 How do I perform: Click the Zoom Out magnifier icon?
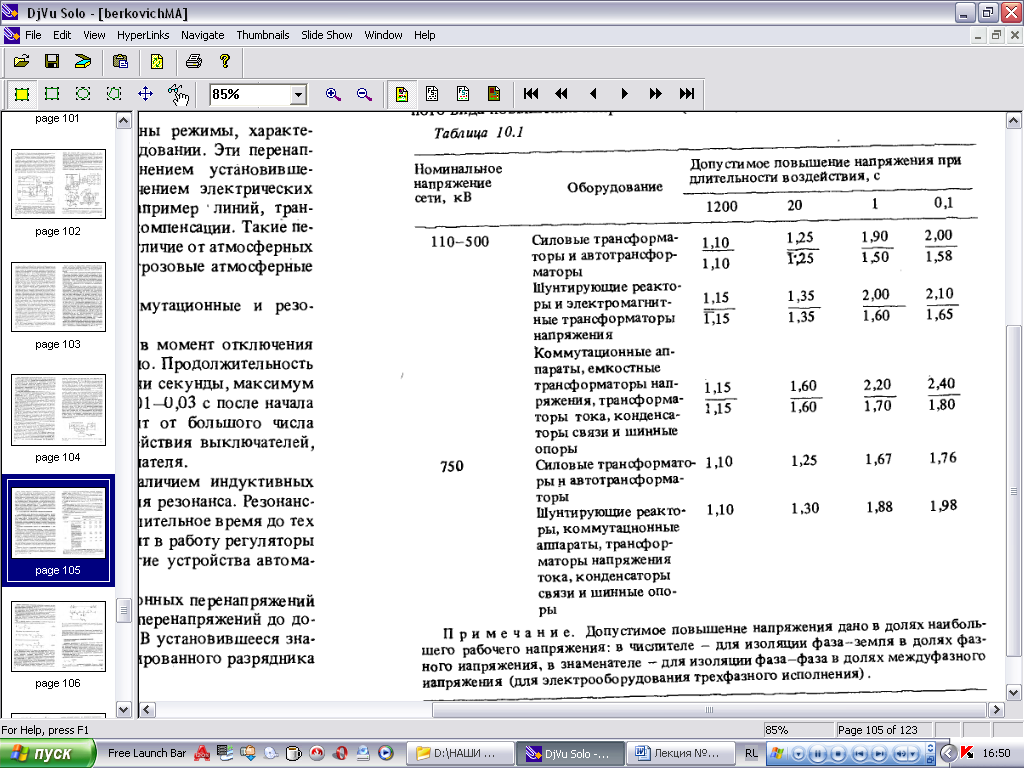[x=364, y=94]
